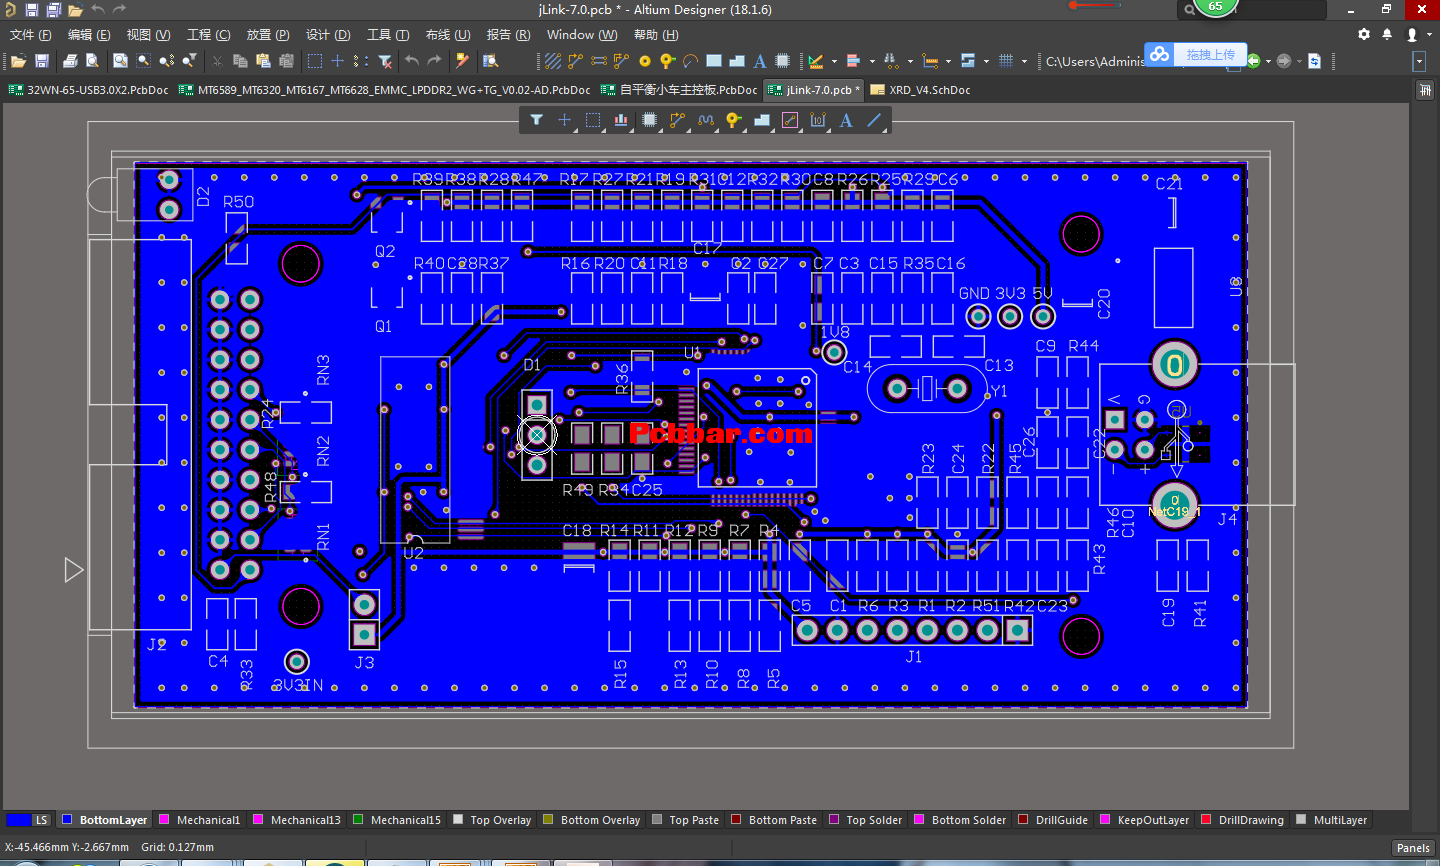Place a via from the active bar

tap(734, 120)
